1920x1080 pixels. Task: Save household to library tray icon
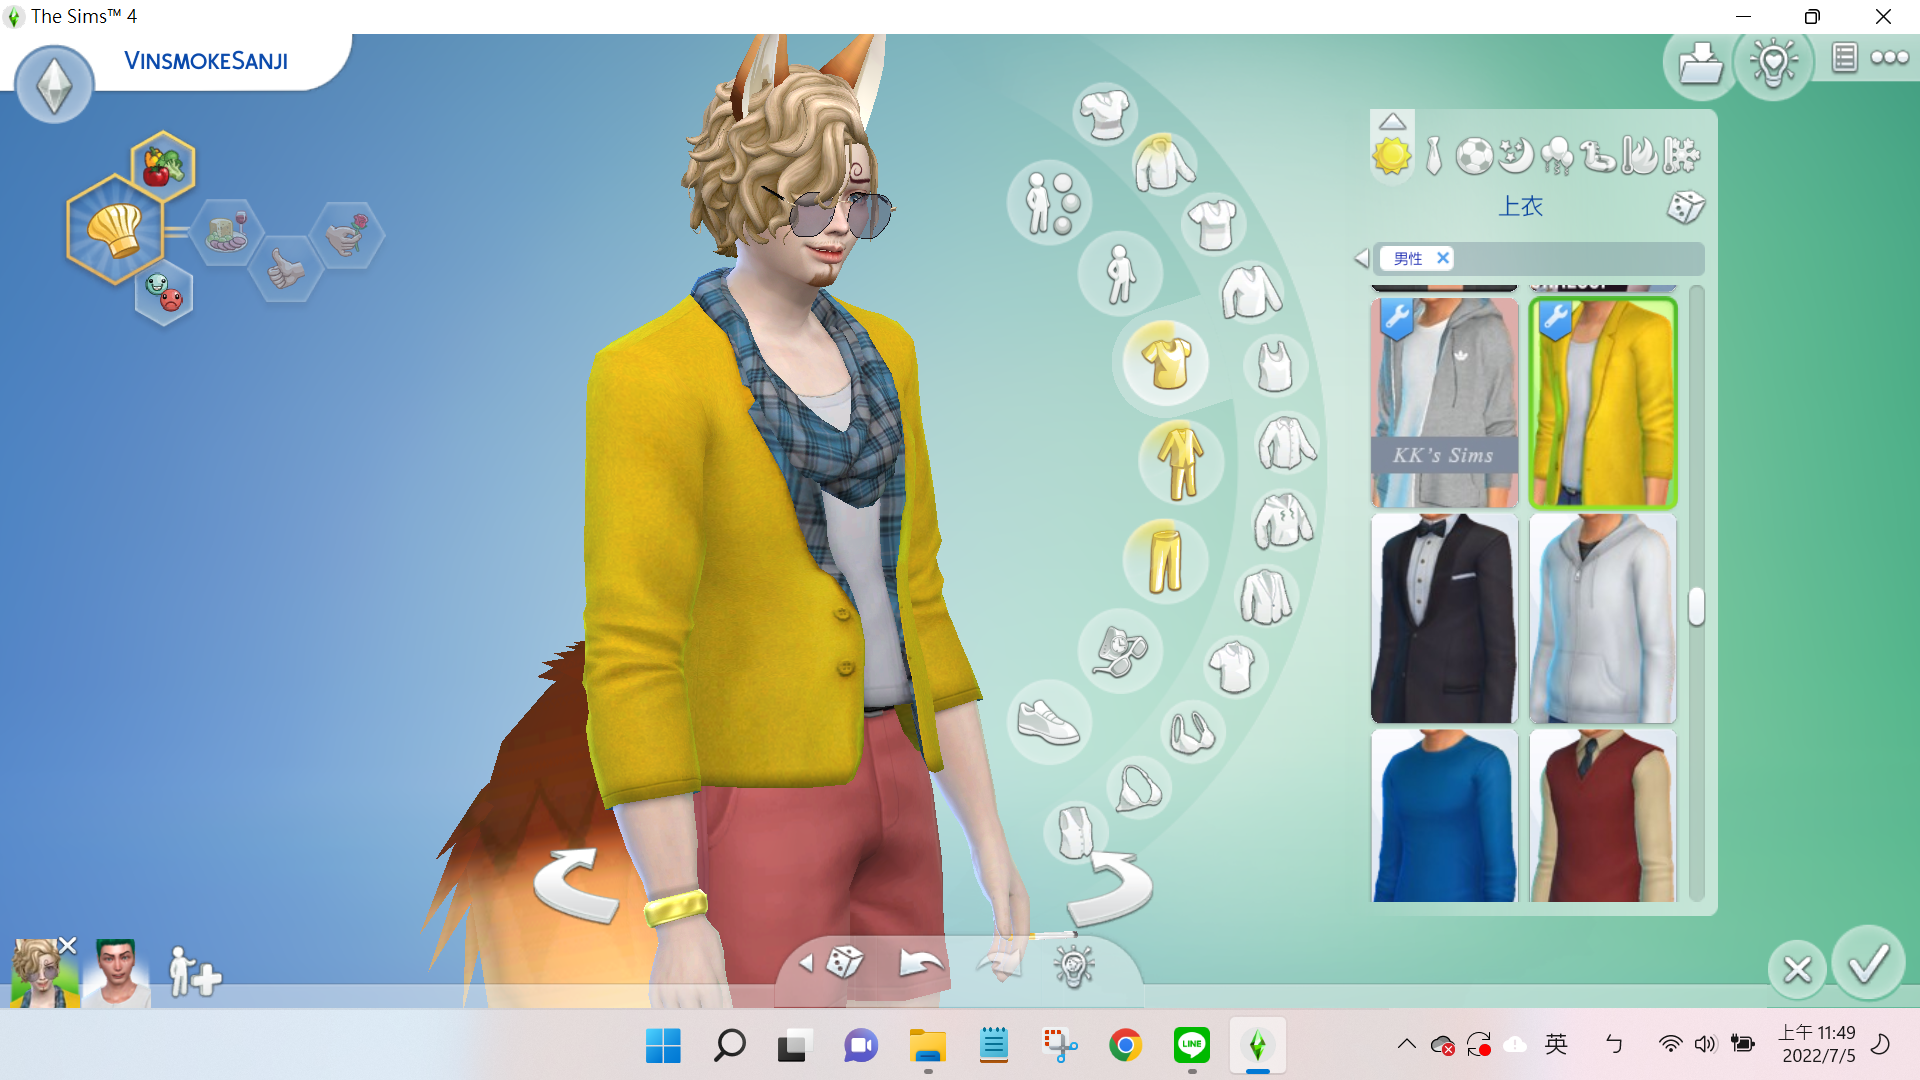[1700, 64]
